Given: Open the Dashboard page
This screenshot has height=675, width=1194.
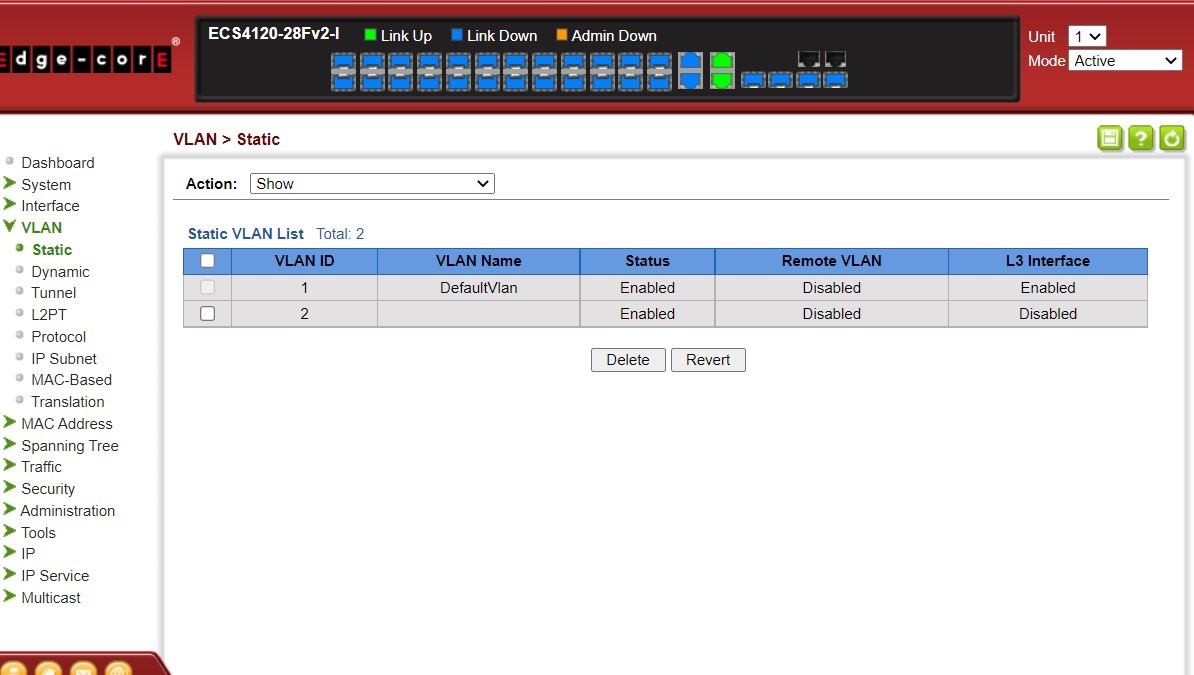Looking at the screenshot, I should pos(58,162).
